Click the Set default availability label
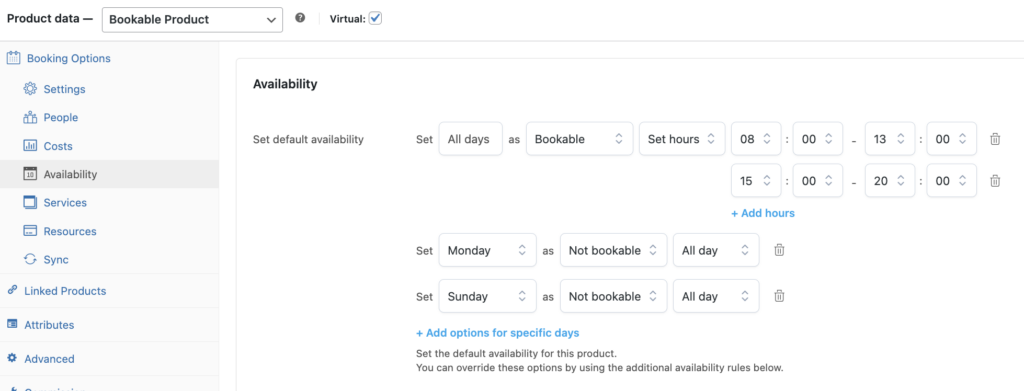The height and width of the screenshot is (391, 1024). [x=308, y=139]
